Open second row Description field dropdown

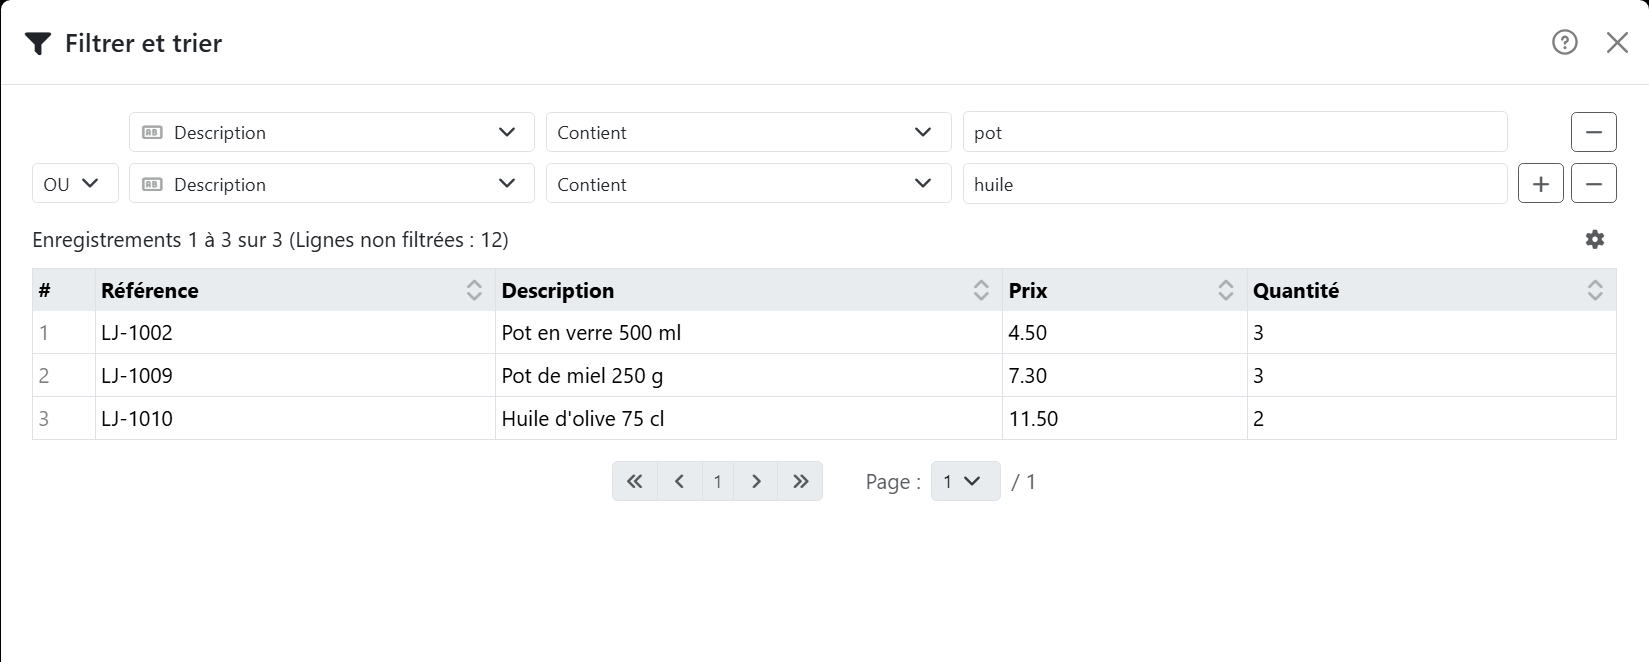tap(331, 184)
